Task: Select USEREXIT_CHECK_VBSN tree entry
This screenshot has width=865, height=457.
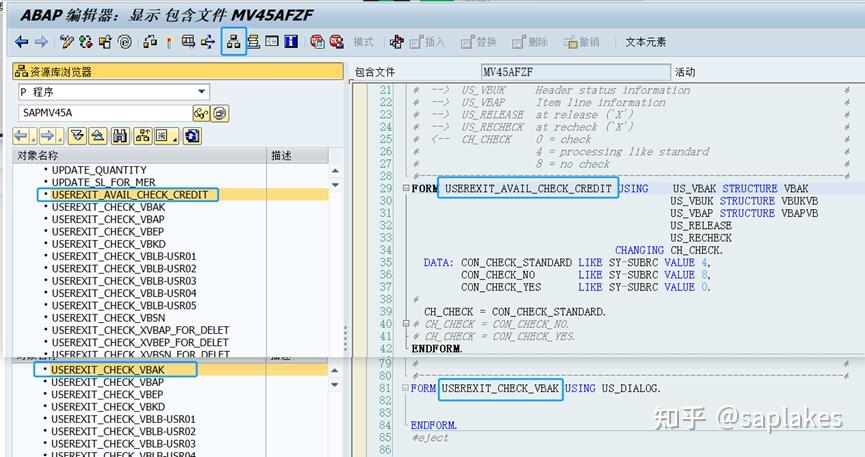Action: (x=109, y=318)
